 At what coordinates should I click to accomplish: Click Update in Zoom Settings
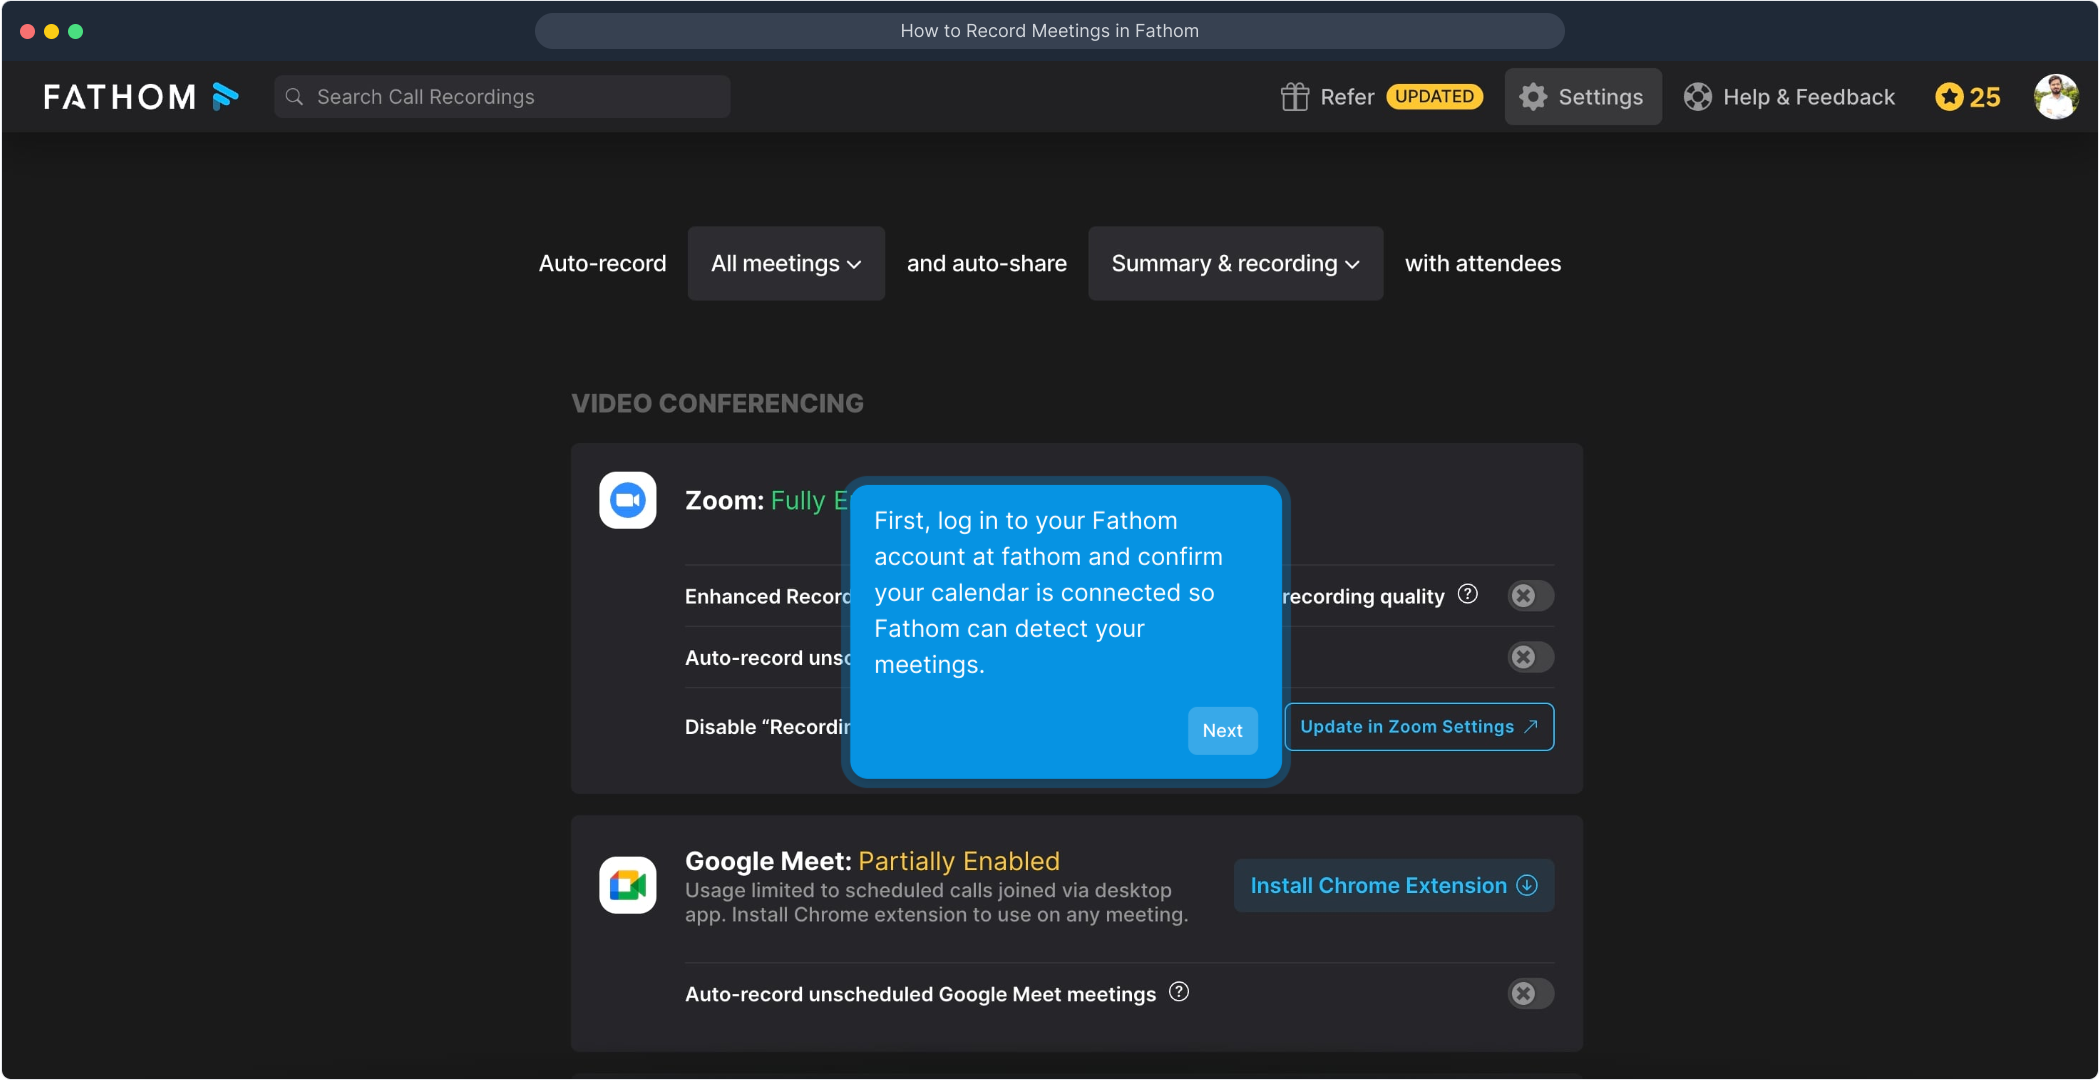tap(1419, 727)
